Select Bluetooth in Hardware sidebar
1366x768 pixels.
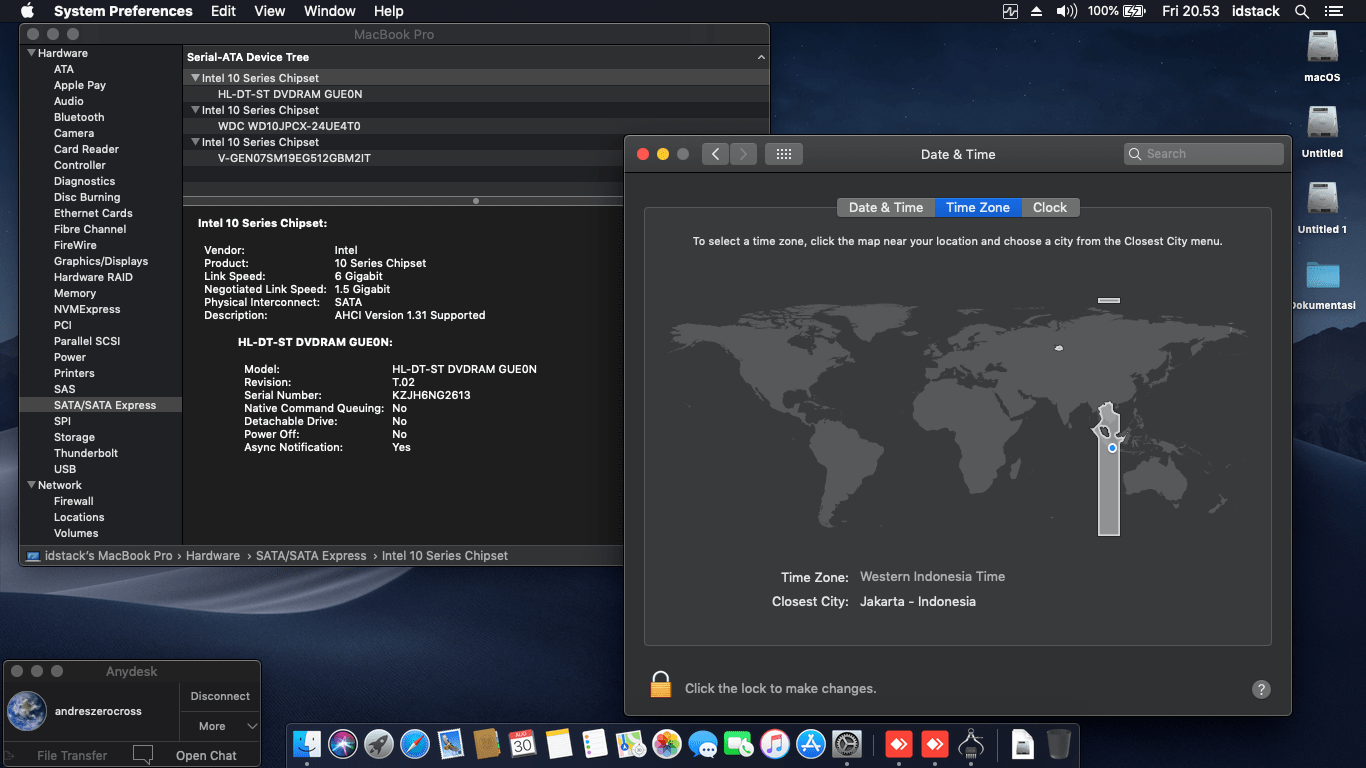[79, 117]
